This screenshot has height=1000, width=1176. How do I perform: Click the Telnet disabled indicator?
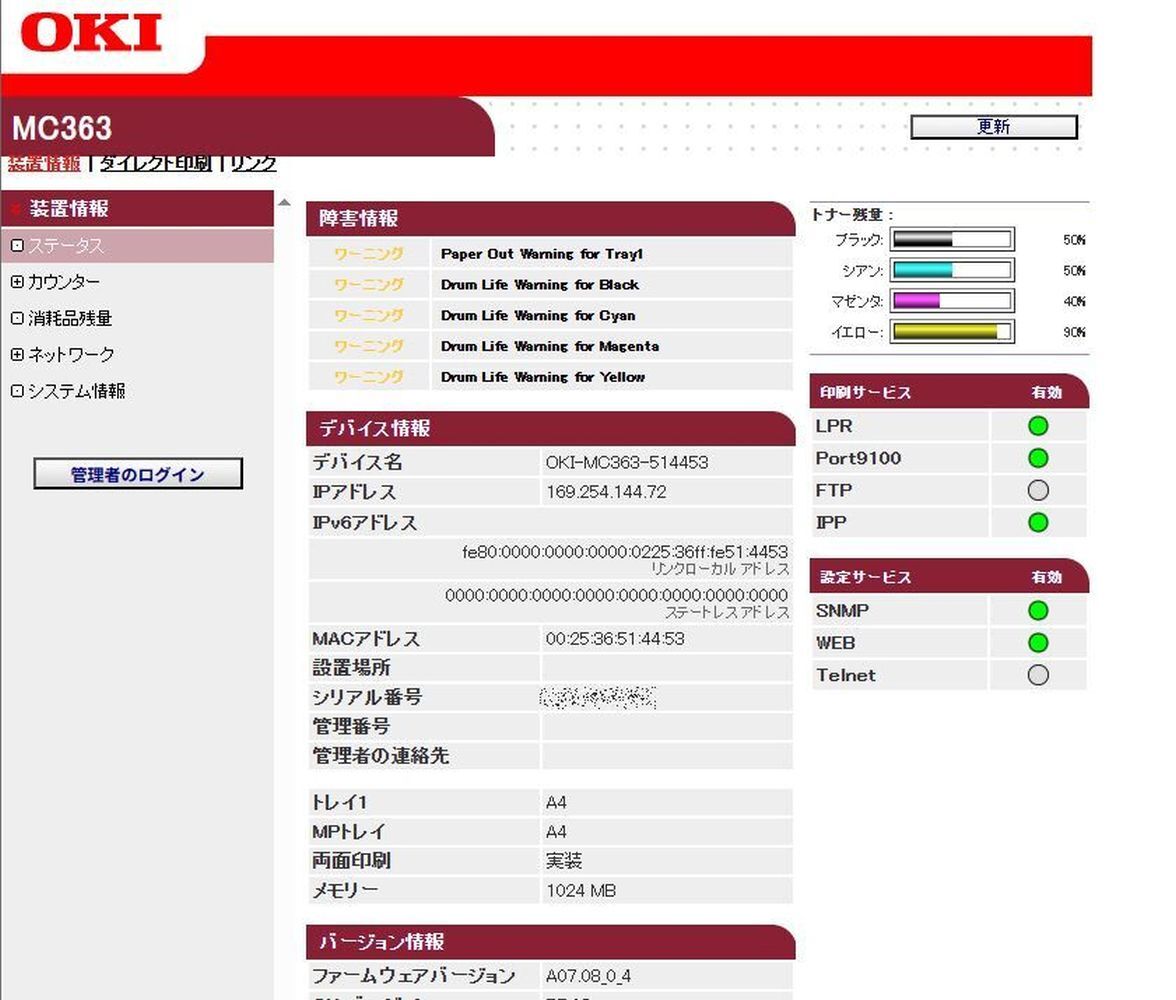pyautogui.click(x=1037, y=675)
